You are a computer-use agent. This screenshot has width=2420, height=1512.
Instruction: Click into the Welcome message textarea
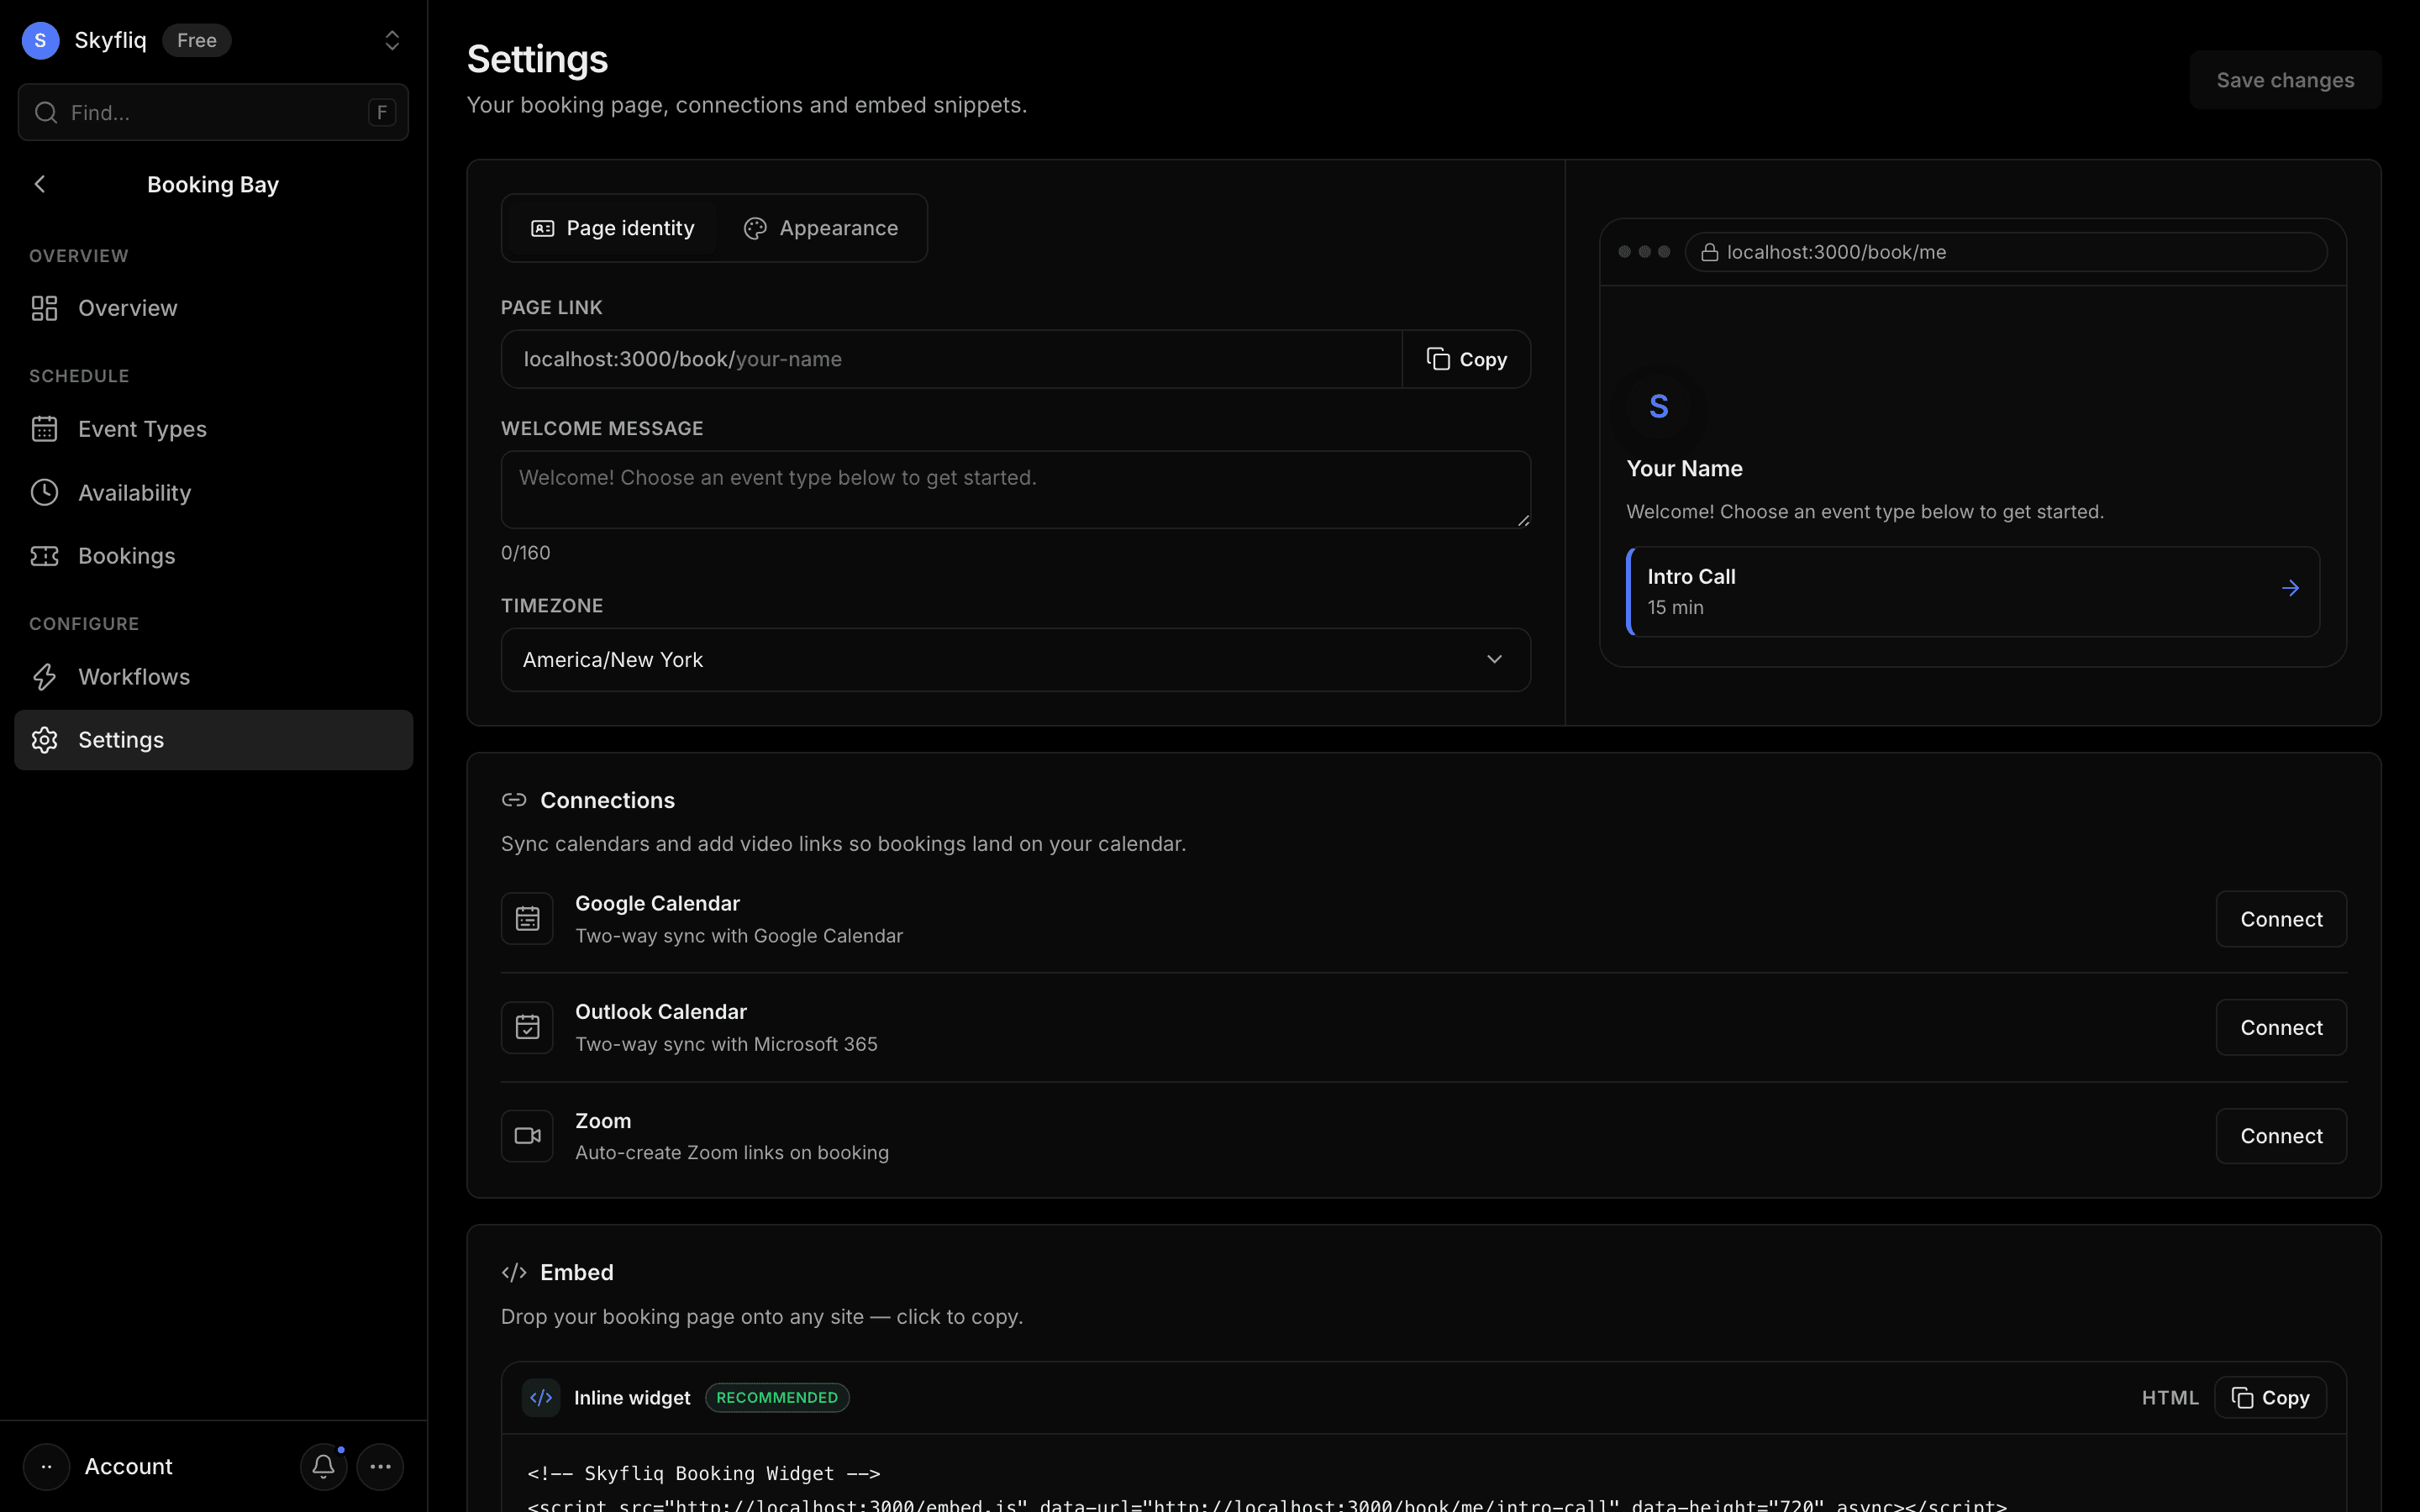click(x=1015, y=489)
